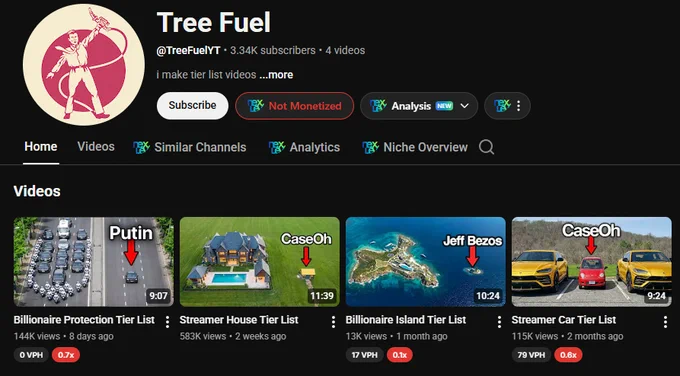
Task: Expand the Analysis dropdown chevron
Action: 464,106
